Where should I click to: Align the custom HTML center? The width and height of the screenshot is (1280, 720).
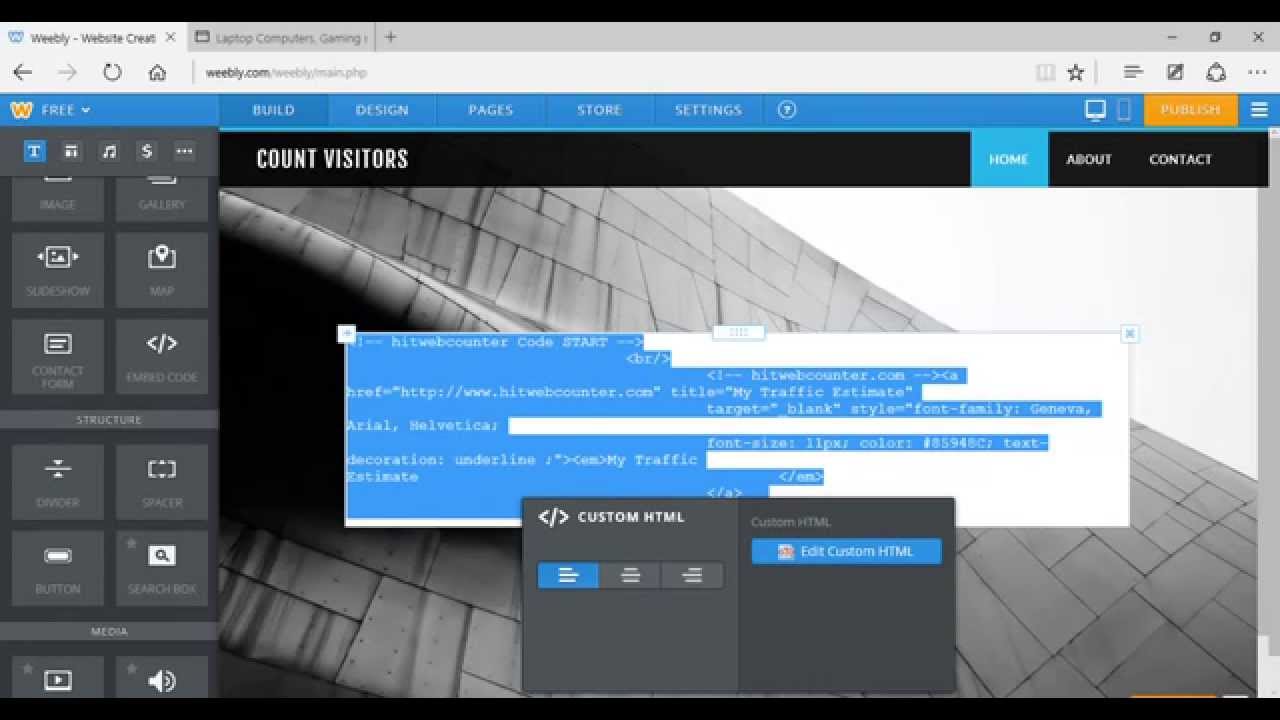click(x=630, y=575)
